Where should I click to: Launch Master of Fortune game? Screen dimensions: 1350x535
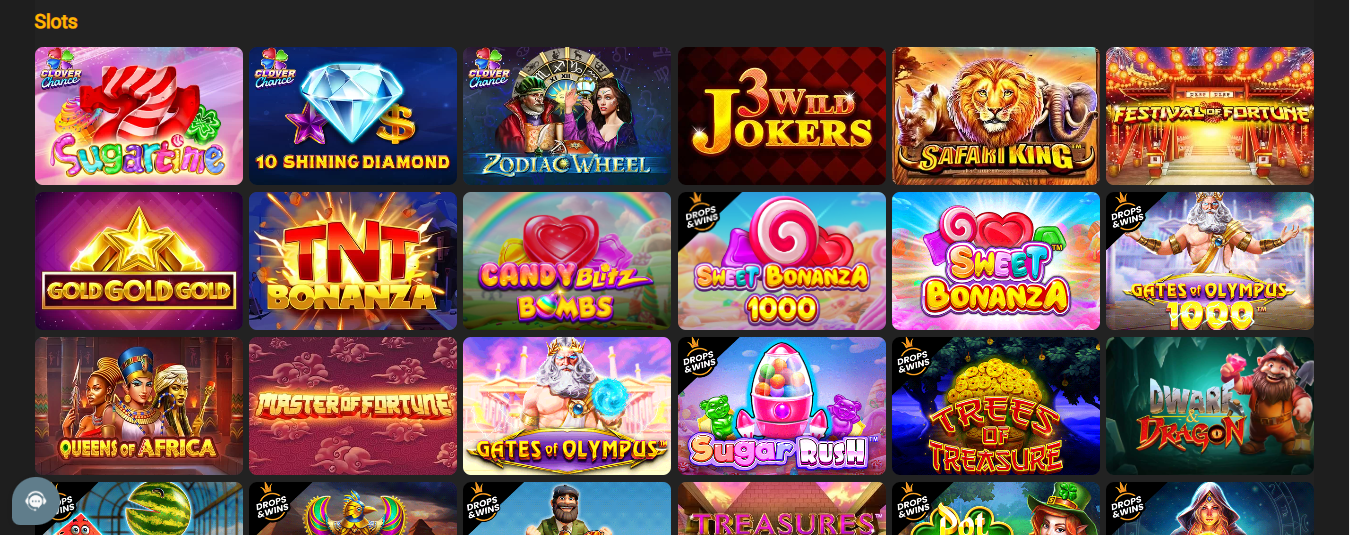tap(353, 406)
